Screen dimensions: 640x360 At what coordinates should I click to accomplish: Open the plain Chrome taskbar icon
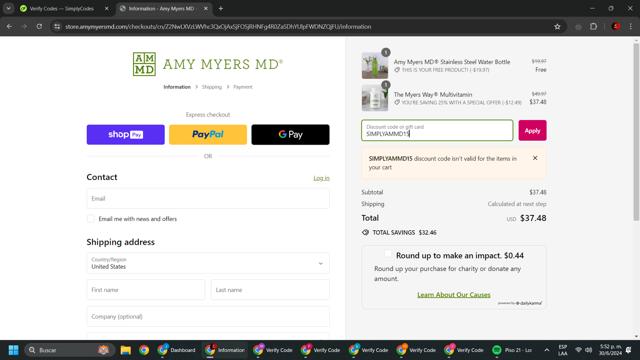[144, 350]
